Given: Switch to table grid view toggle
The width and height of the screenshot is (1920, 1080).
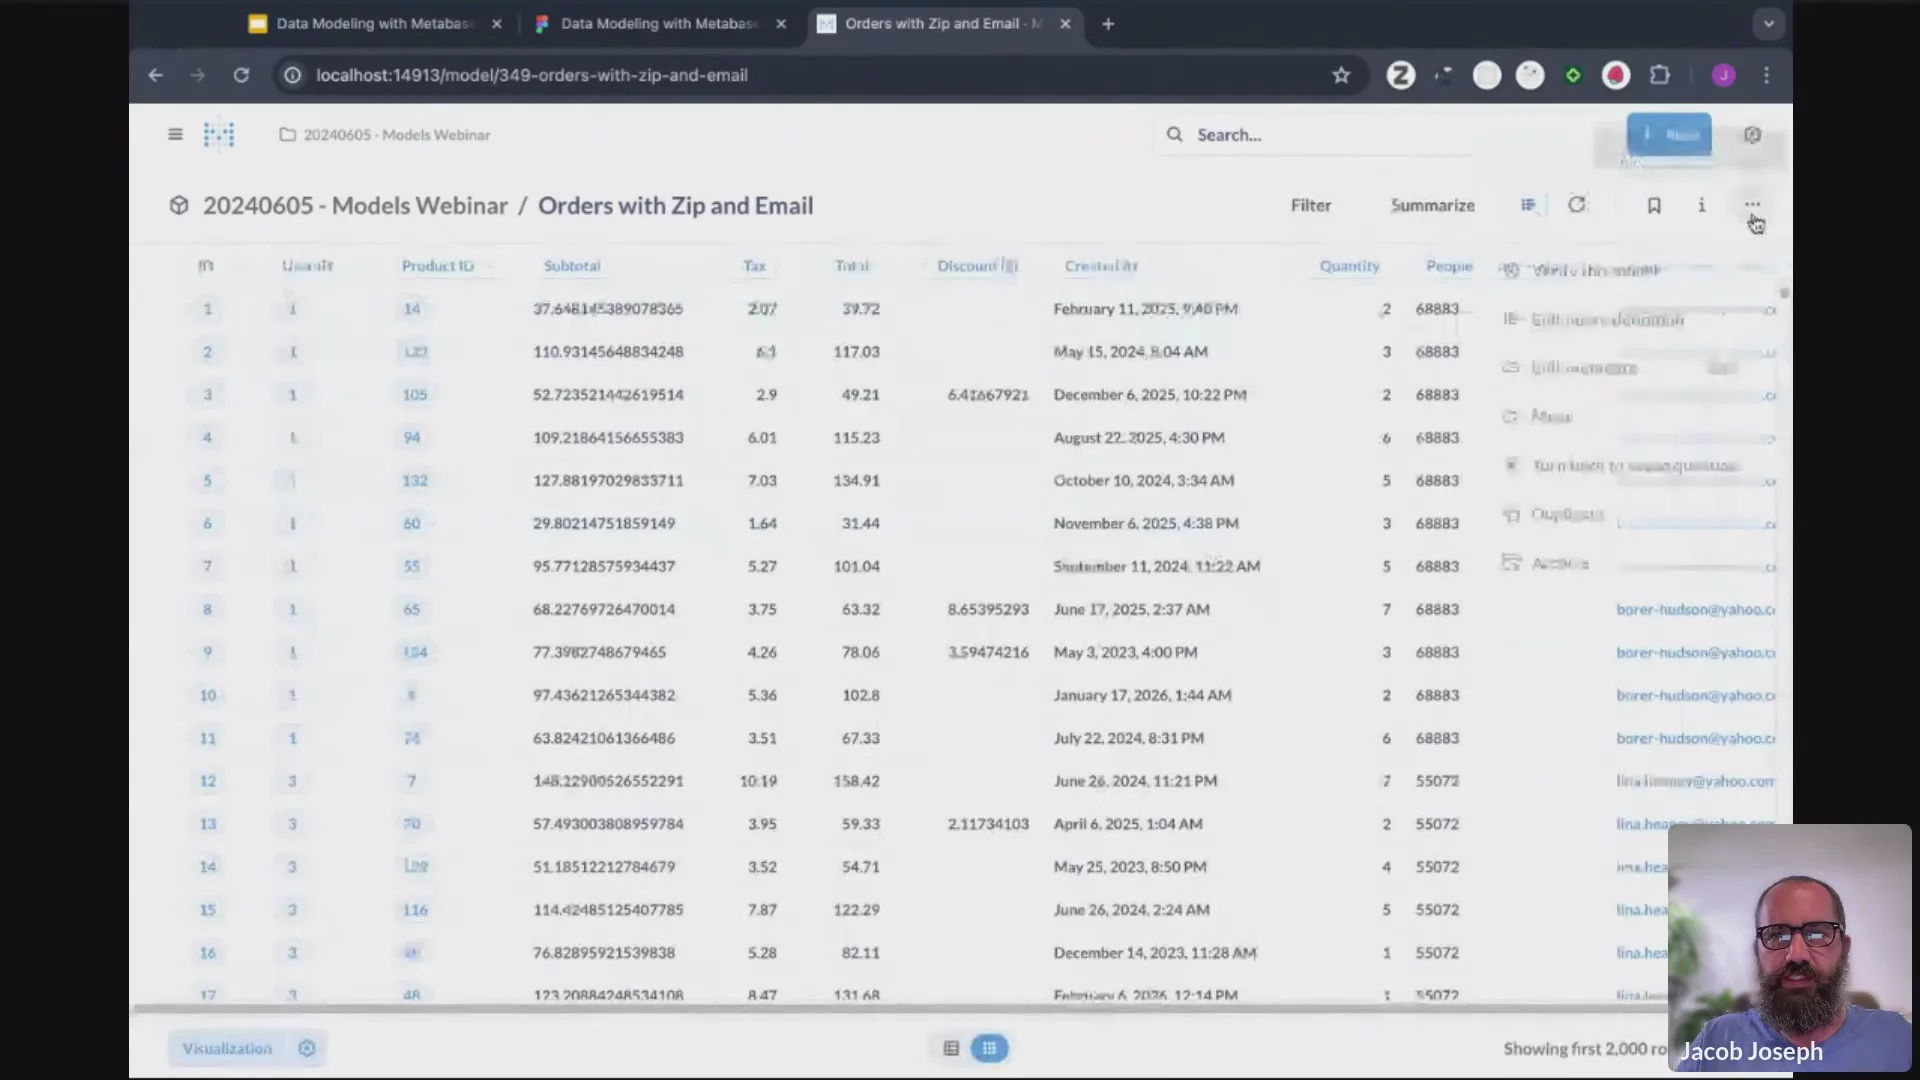Looking at the screenshot, I should [x=989, y=1048].
